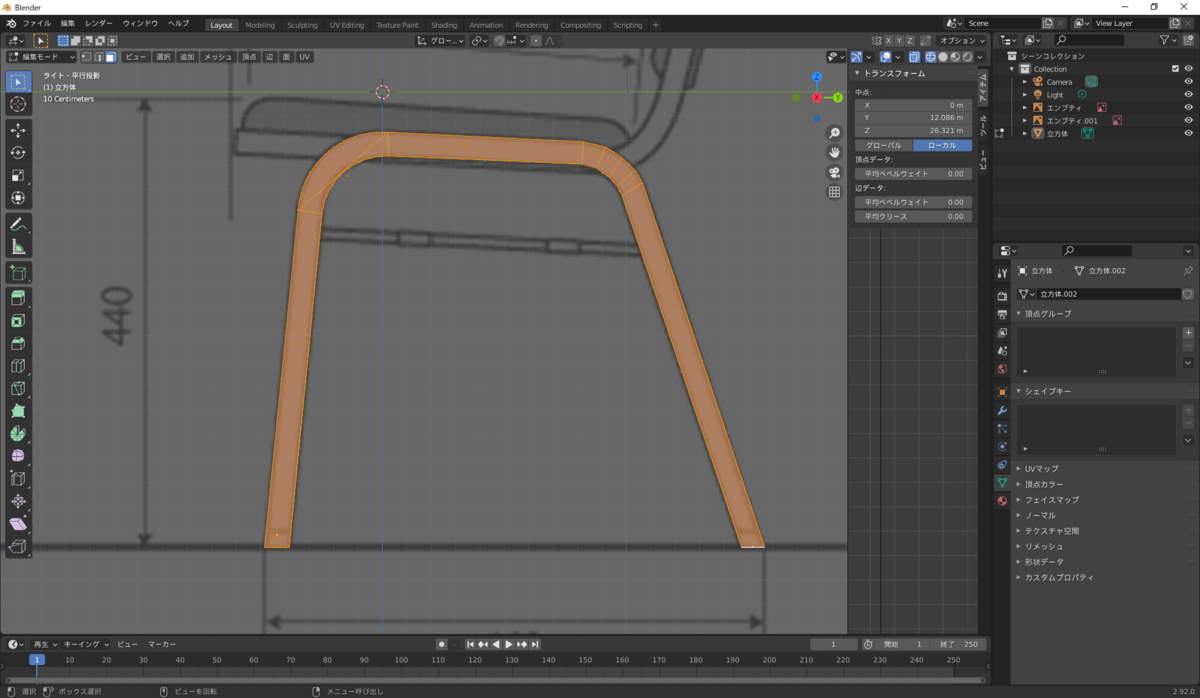Select the Add Cube tool
This screenshot has height=698, width=1200.
[18, 272]
